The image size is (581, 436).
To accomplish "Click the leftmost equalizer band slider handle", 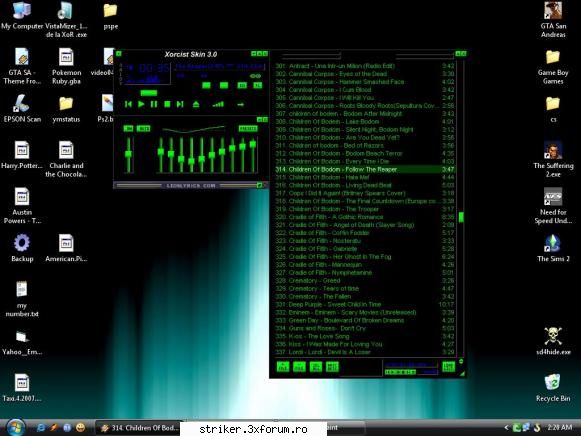I will (160, 152).
